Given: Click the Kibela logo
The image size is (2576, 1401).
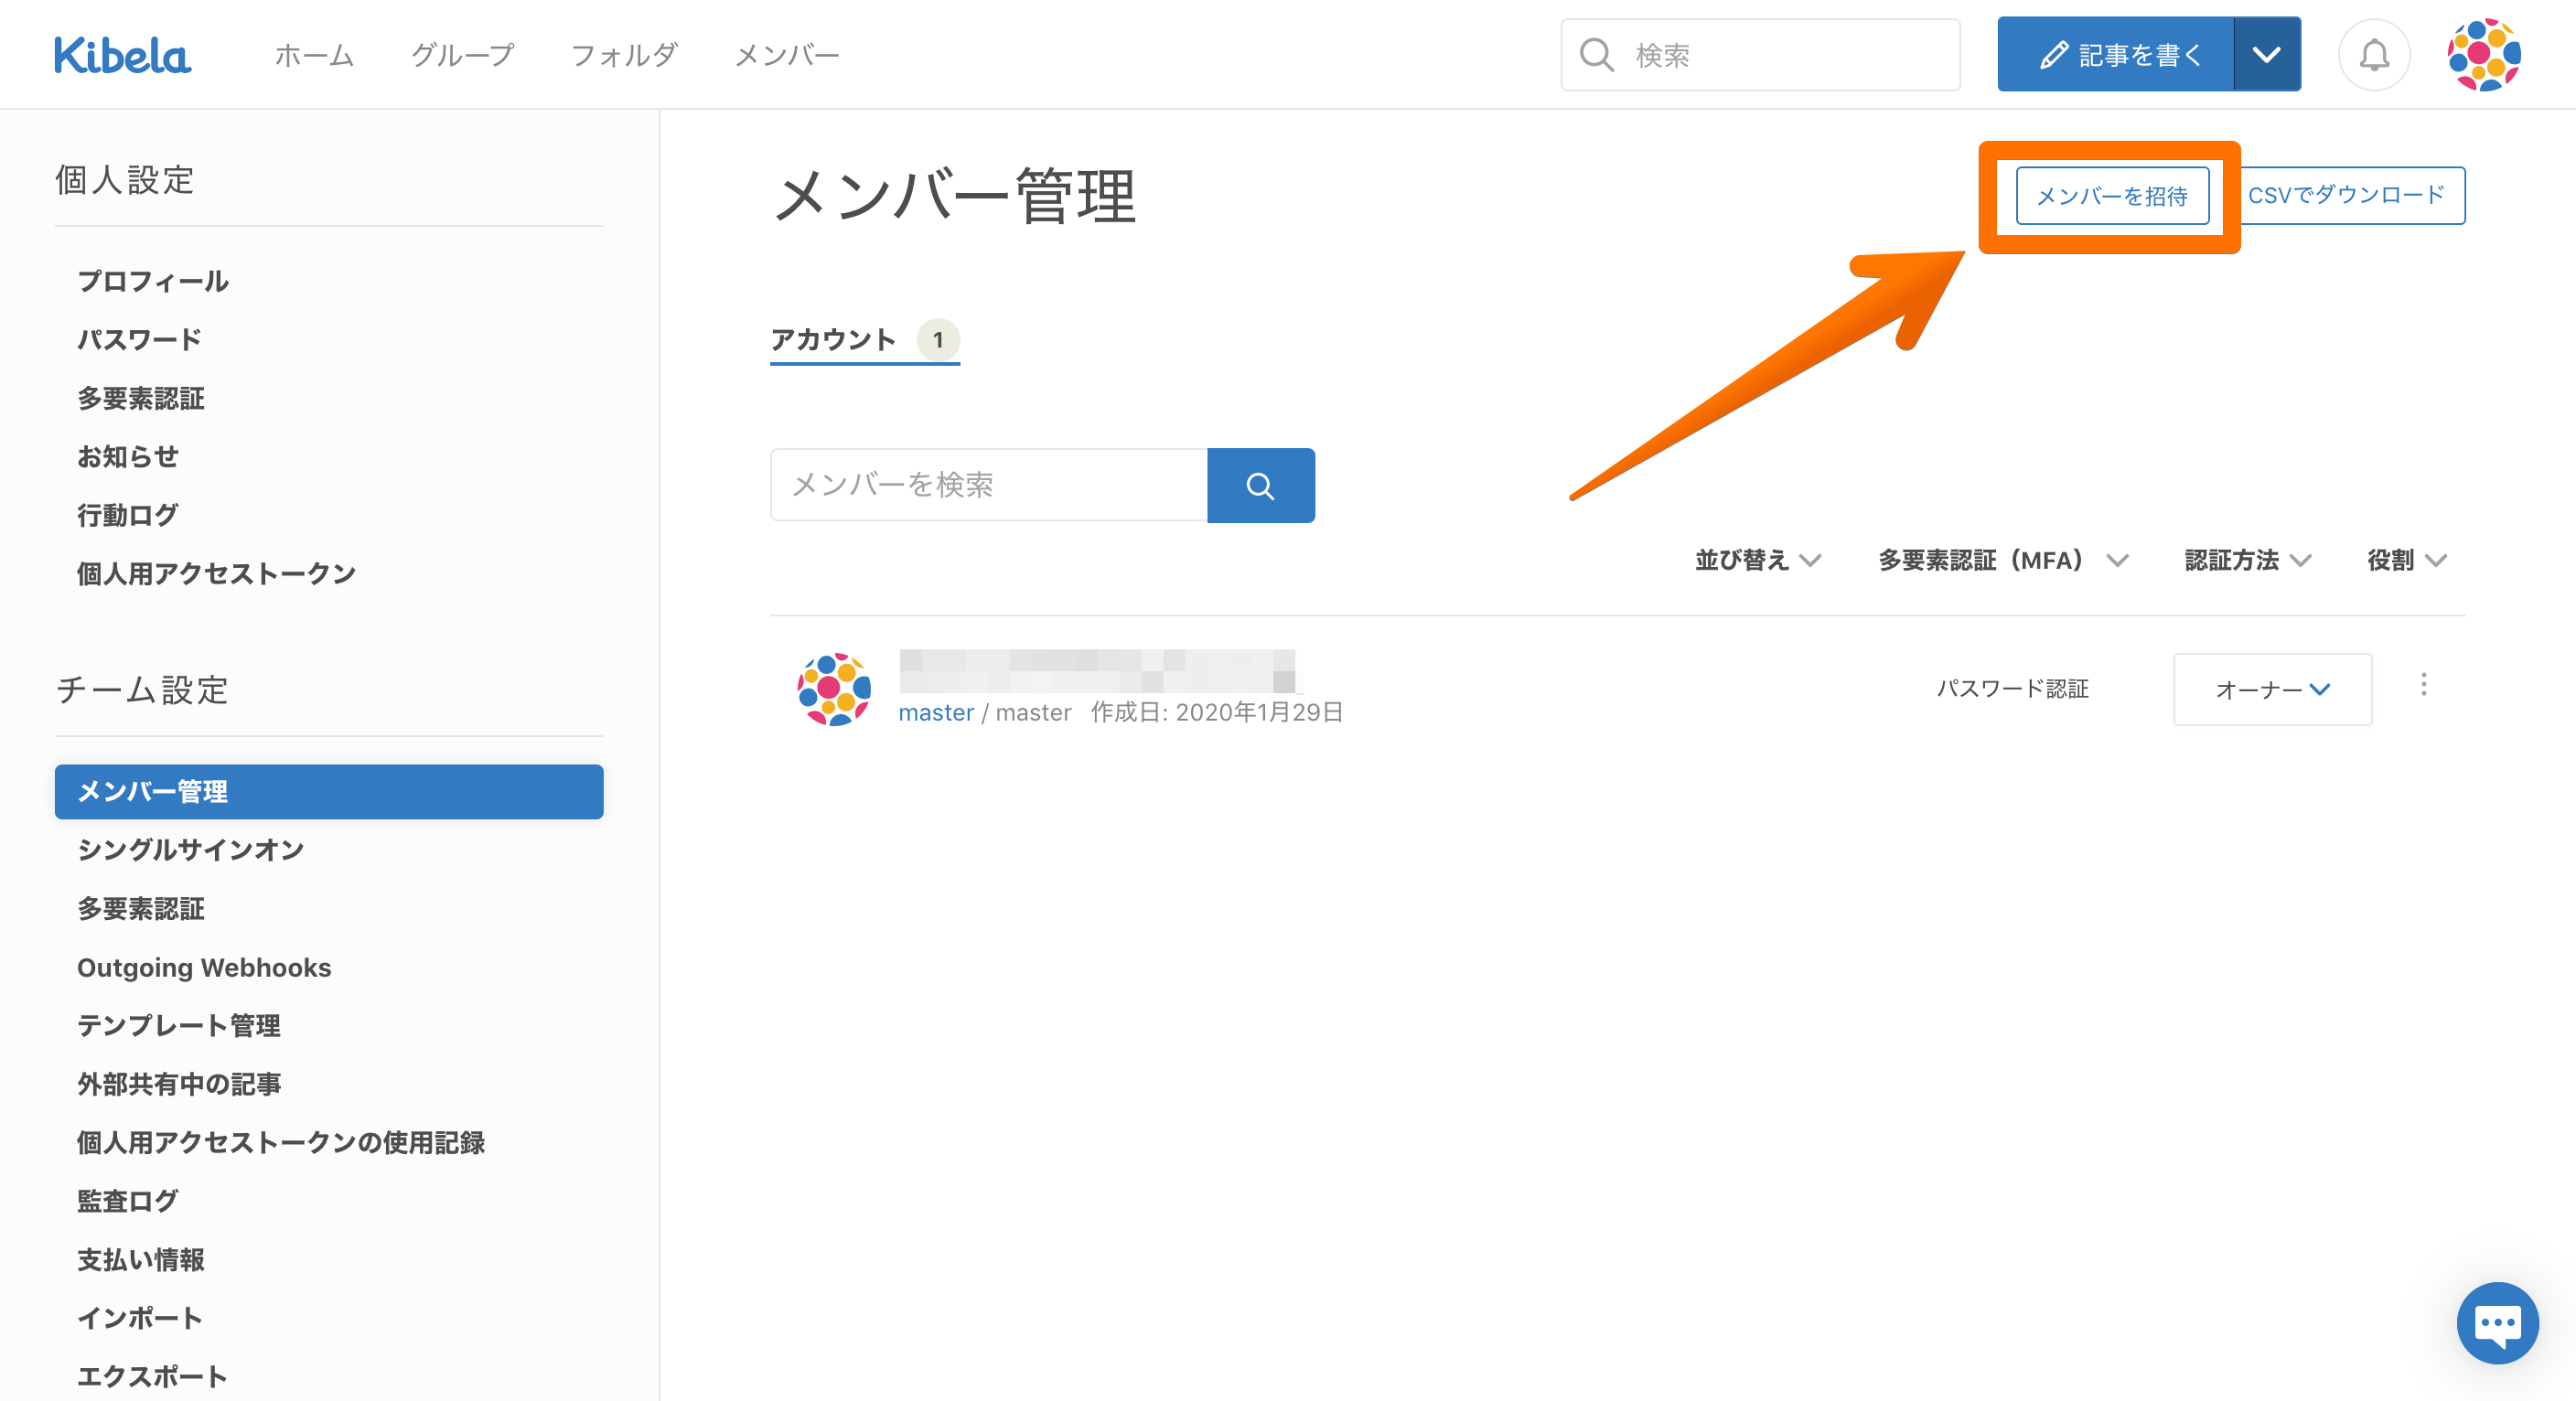Looking at the screenshot, I should tap(122, 55).
